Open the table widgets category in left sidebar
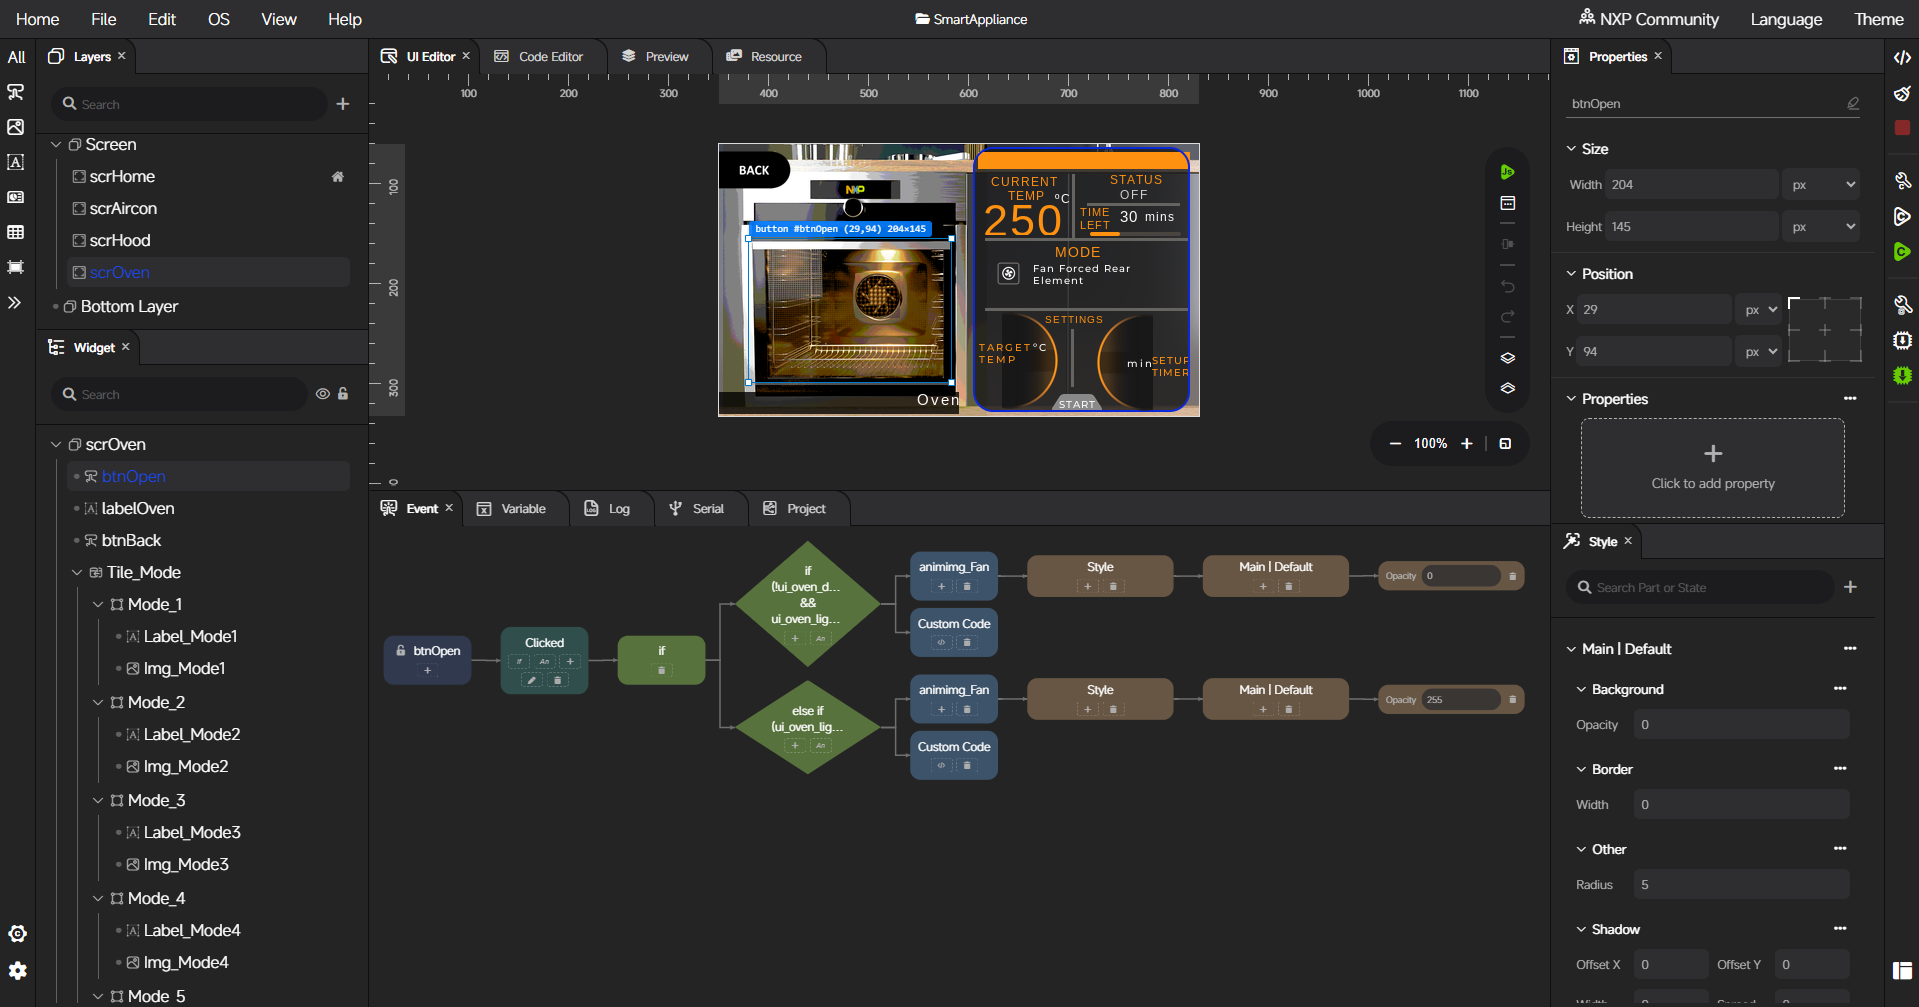This screenshot has height=1007, width=1919. coord(16,232)
